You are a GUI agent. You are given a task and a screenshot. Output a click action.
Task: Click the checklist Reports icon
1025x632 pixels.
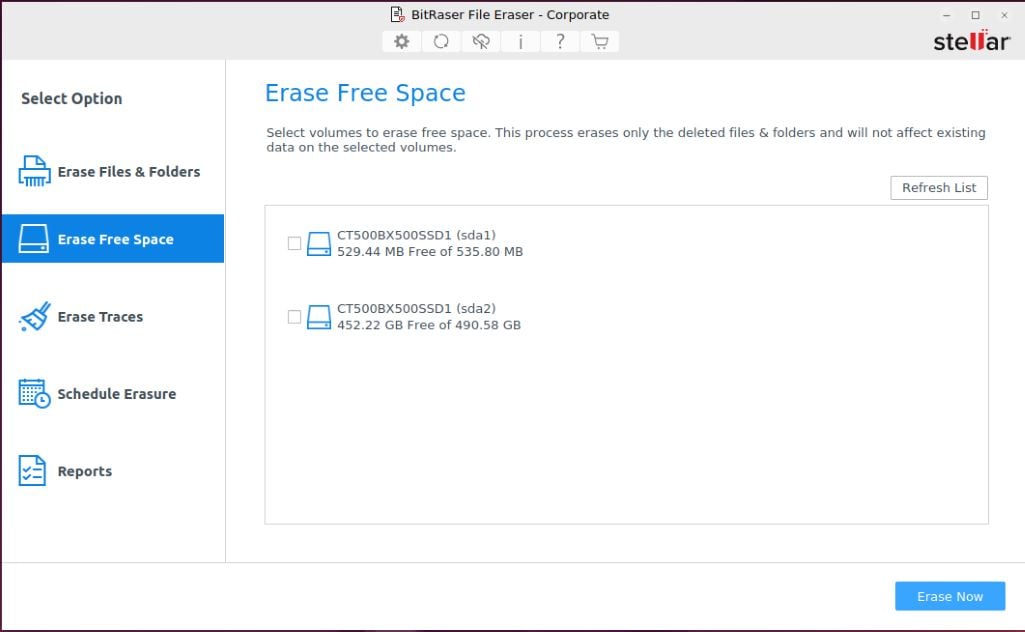[32, 471]
